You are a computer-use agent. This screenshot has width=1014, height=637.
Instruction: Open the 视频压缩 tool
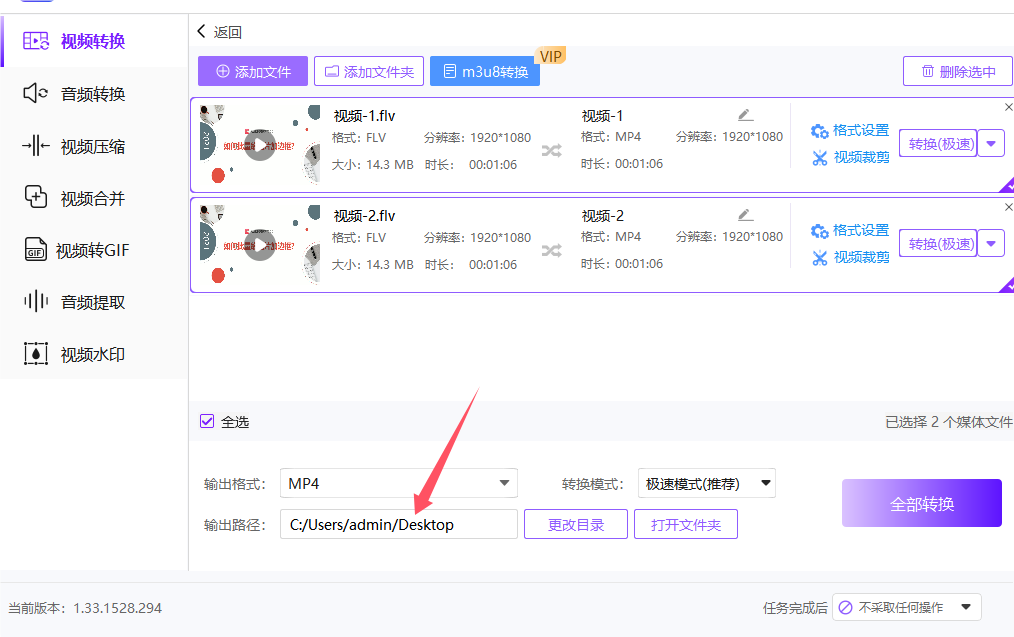94,146
